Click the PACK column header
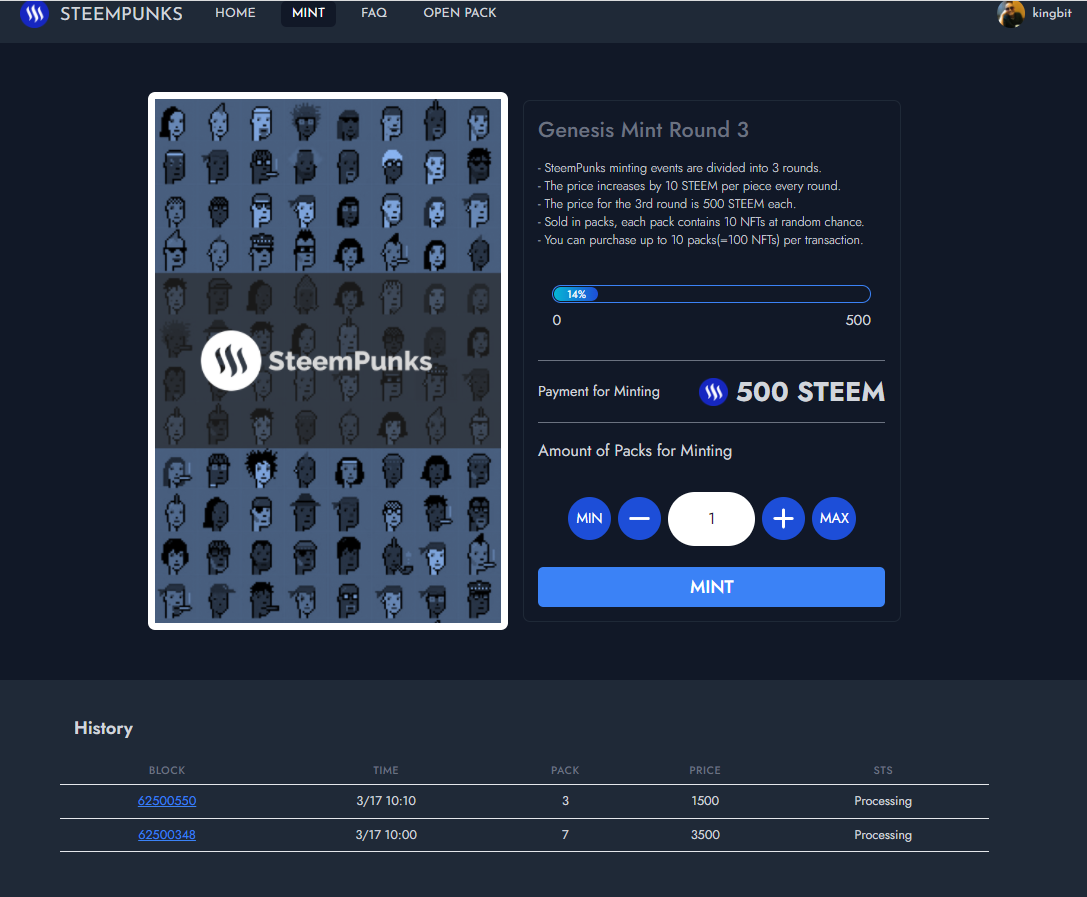This screenshot has width=1087, height=897. click(565, 770)
